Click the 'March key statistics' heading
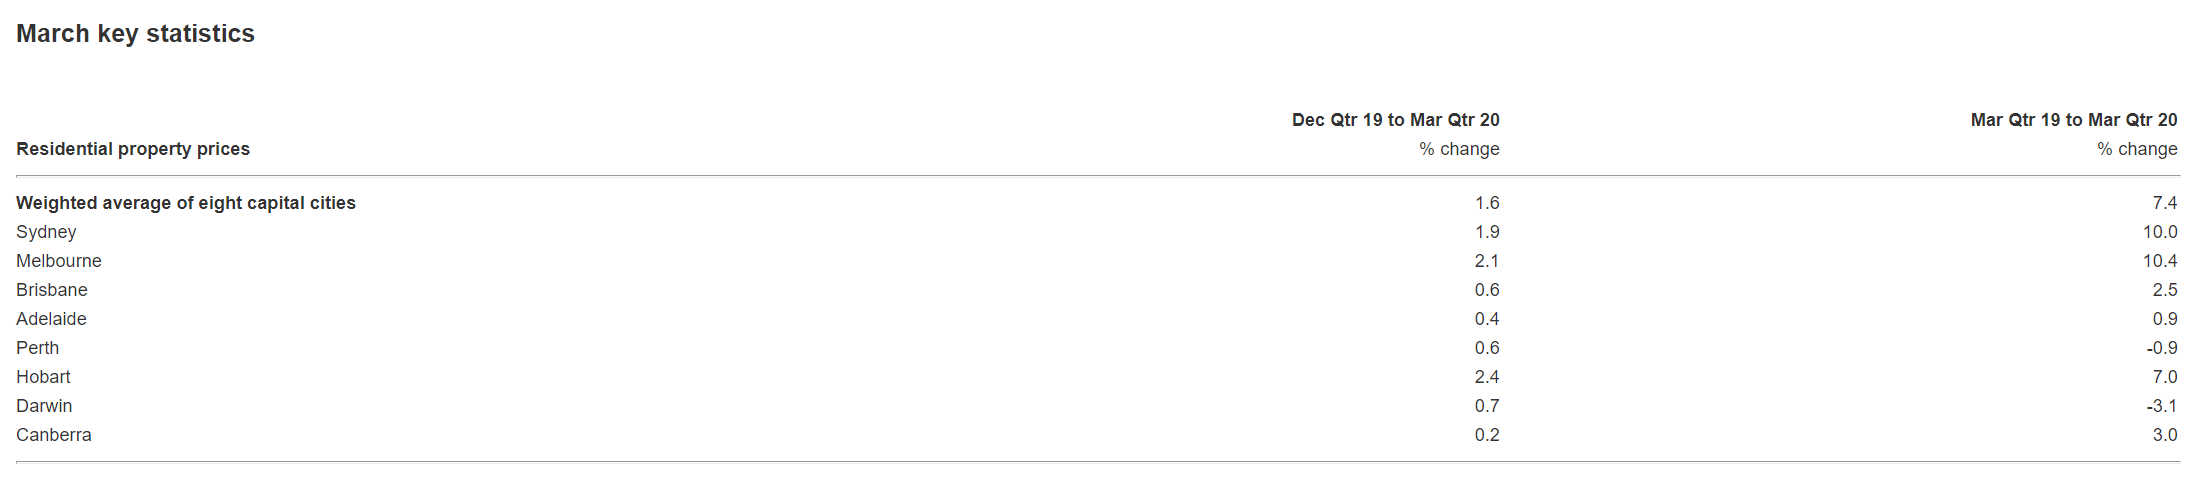This screenshot has height=484, width=2208. [135, 34]
